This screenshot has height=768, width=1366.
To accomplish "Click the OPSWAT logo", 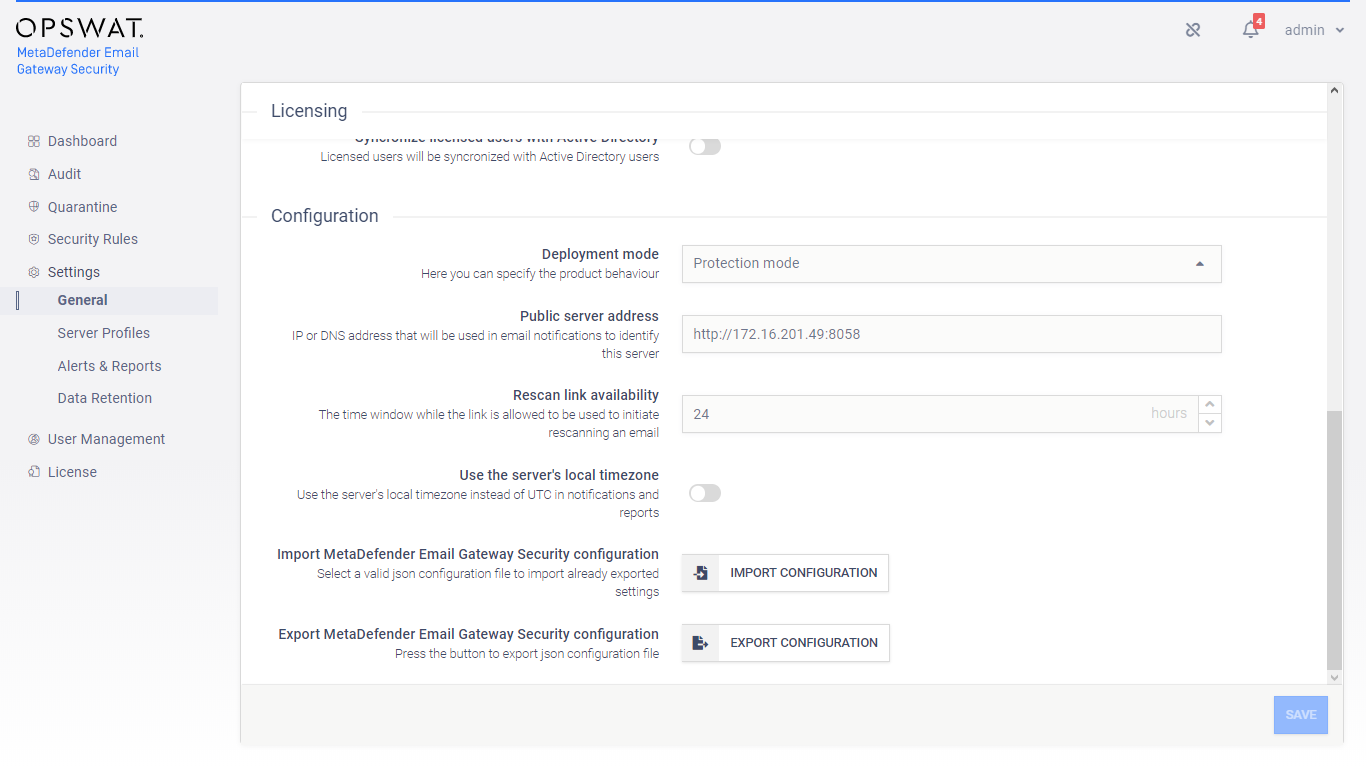I will pyautogui.click(x=80, y=28).
